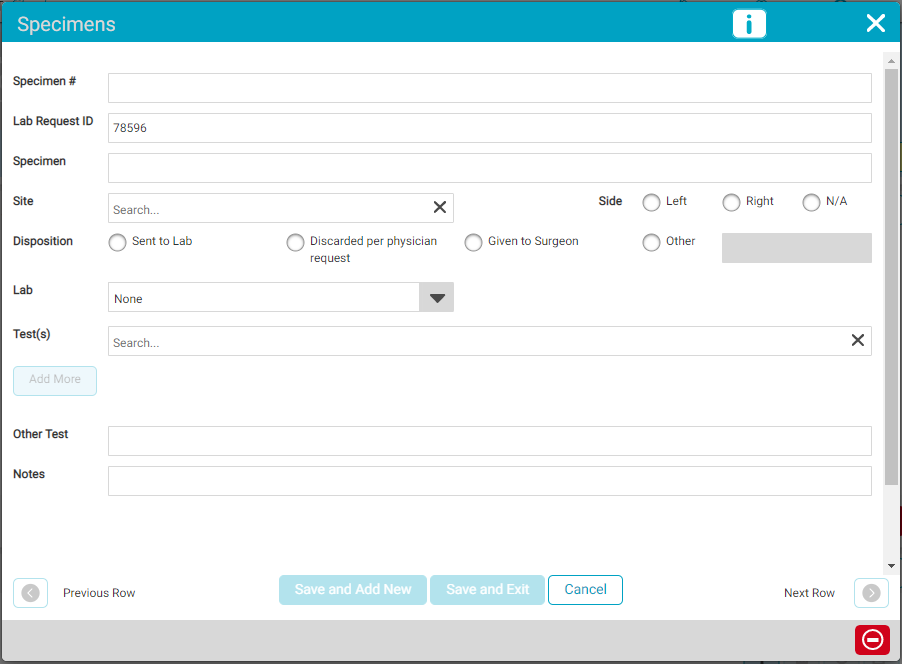Go to previous row arrow icon
The height and width of the screenshot is (664, 902).
pos(30,593)
